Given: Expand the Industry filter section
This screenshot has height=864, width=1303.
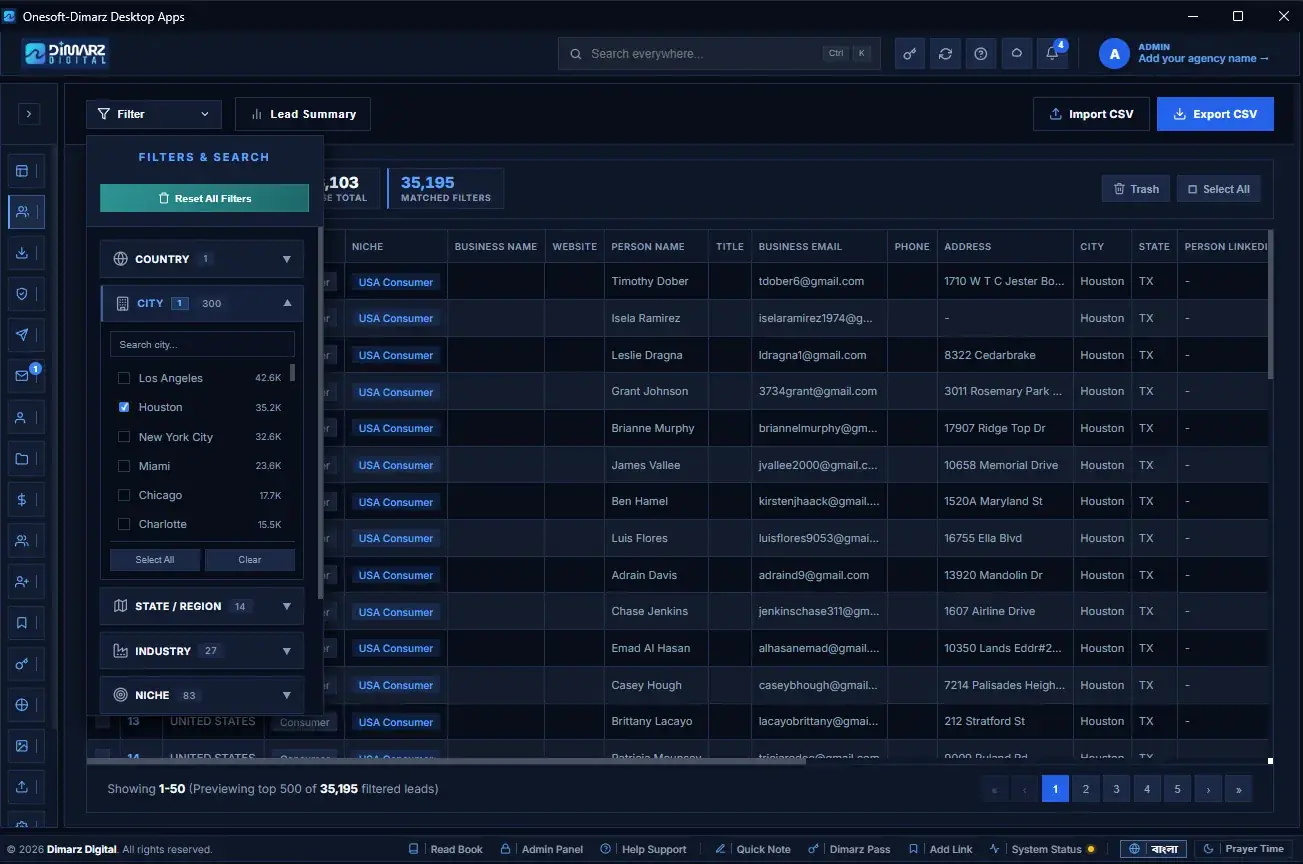Looking at the screenshot, I should point(202,651).
